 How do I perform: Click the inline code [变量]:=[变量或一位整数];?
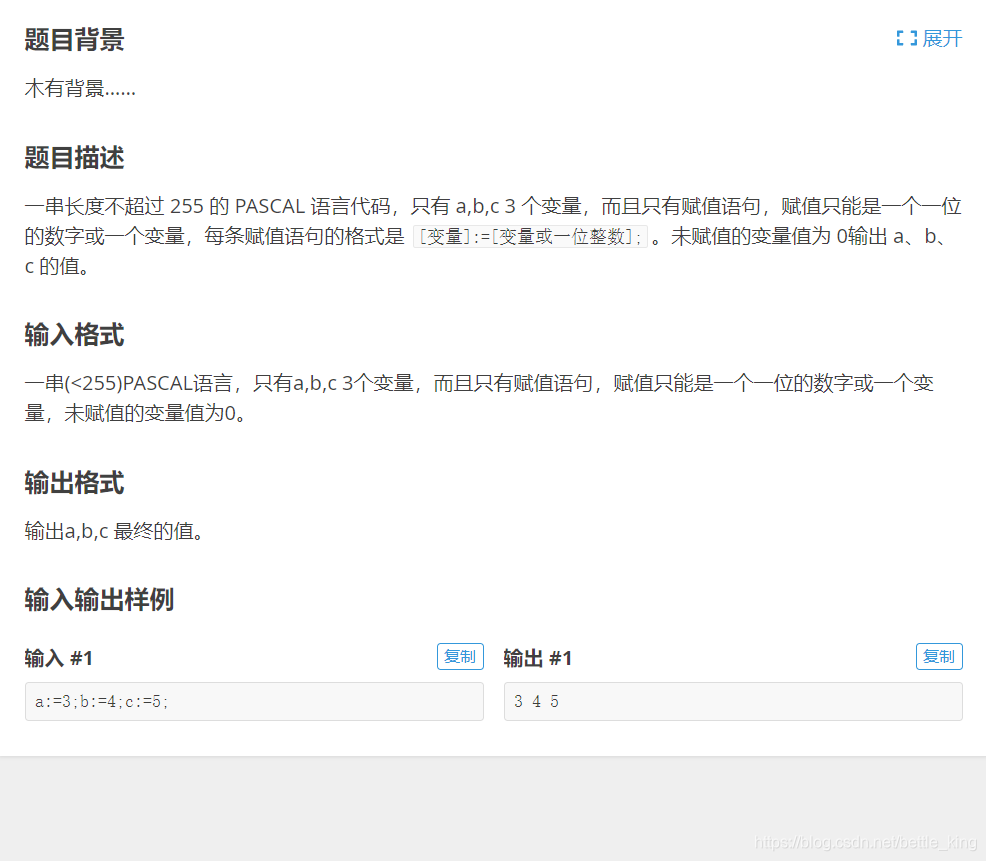point(530,236)
